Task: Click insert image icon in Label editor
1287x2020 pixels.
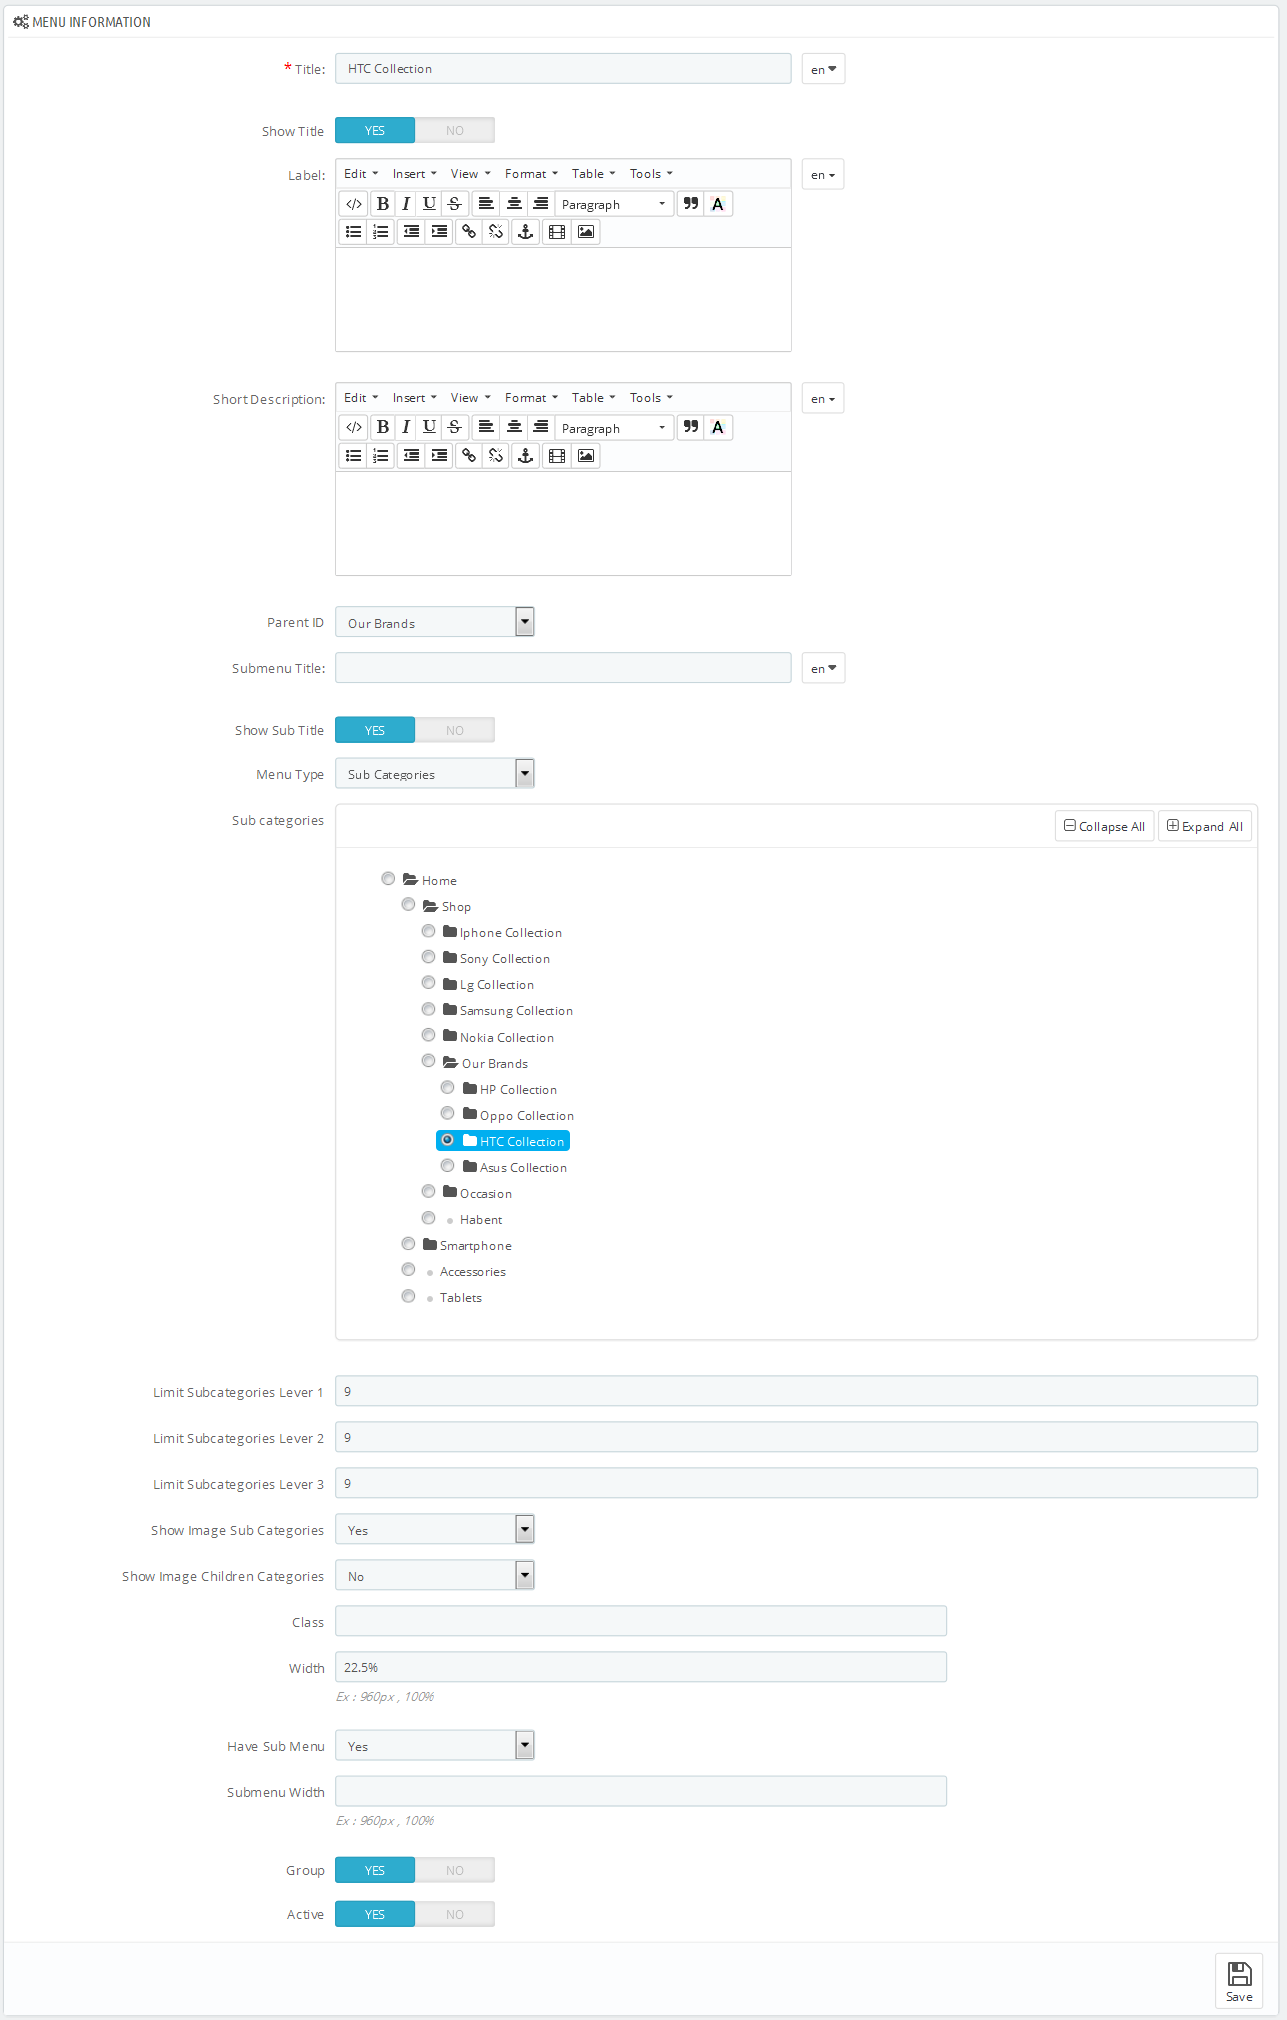Action: click(586, 232)
